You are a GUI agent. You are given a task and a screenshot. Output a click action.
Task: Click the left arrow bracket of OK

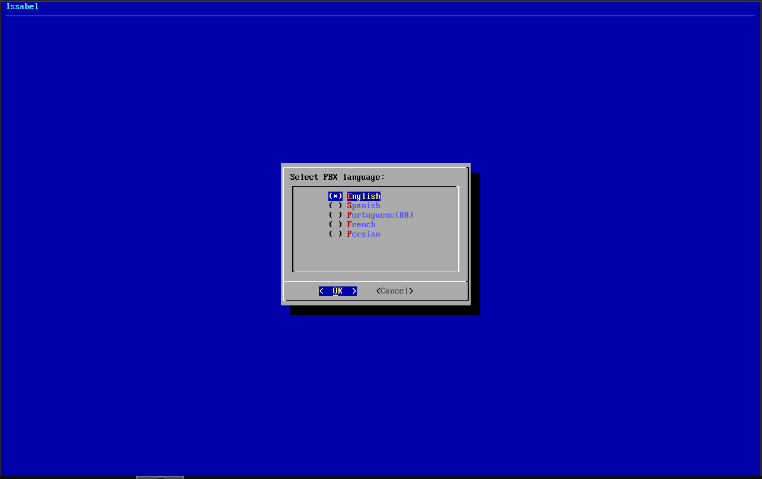[x=322, y=291]
